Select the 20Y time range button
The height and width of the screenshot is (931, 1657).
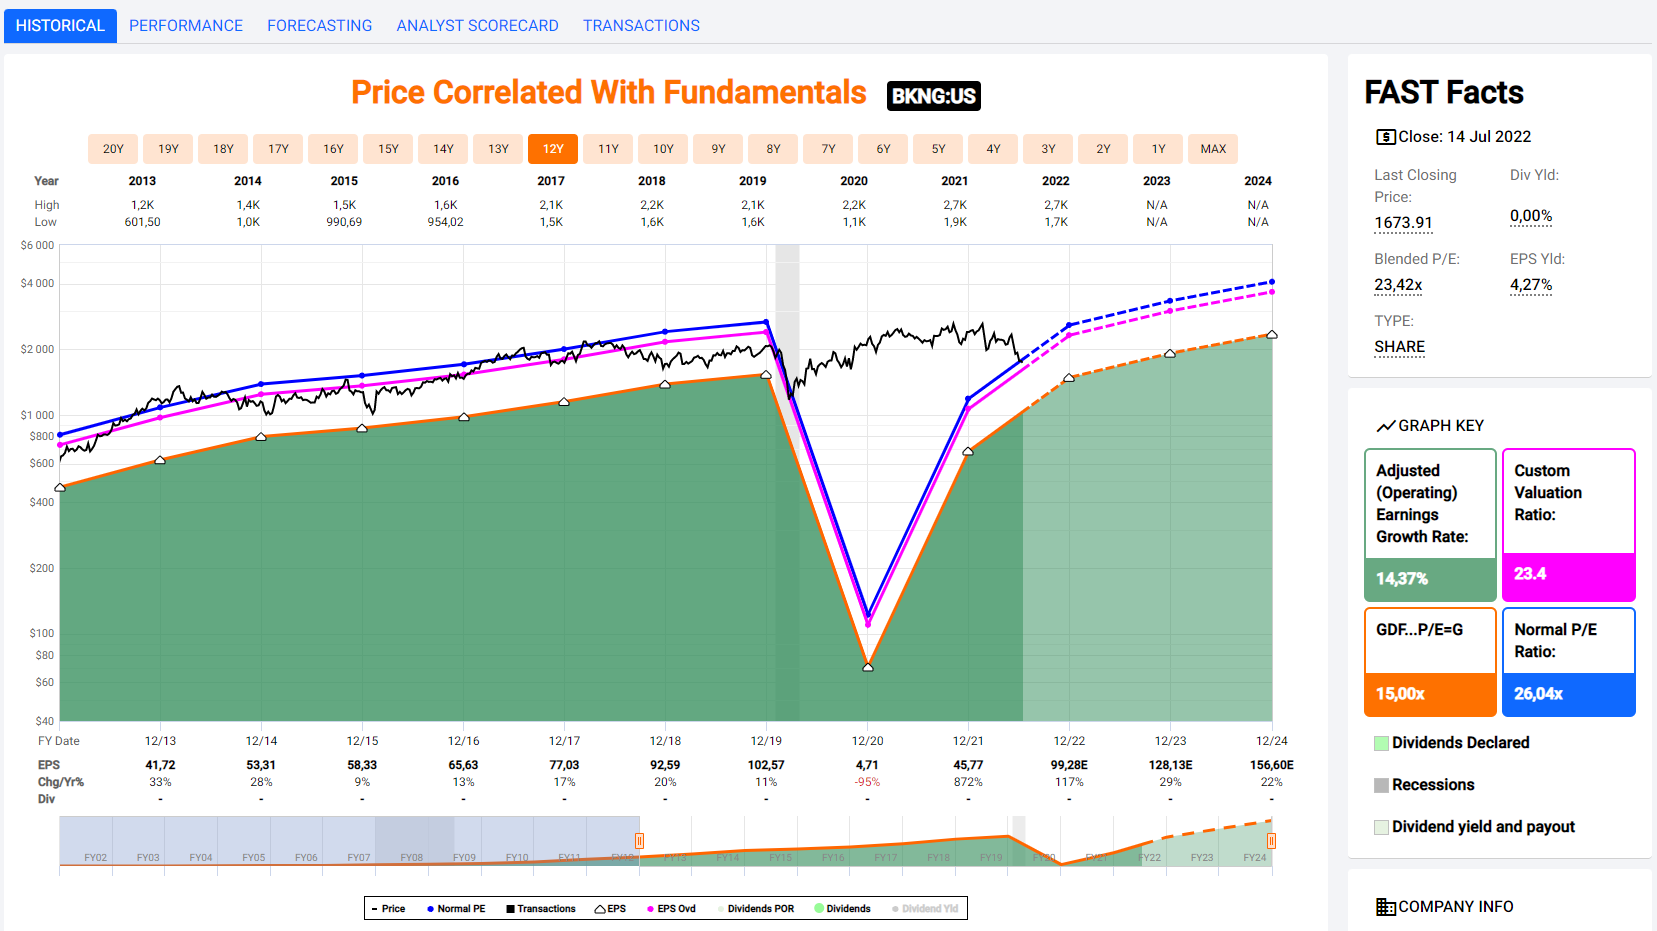tap(113, 149)
